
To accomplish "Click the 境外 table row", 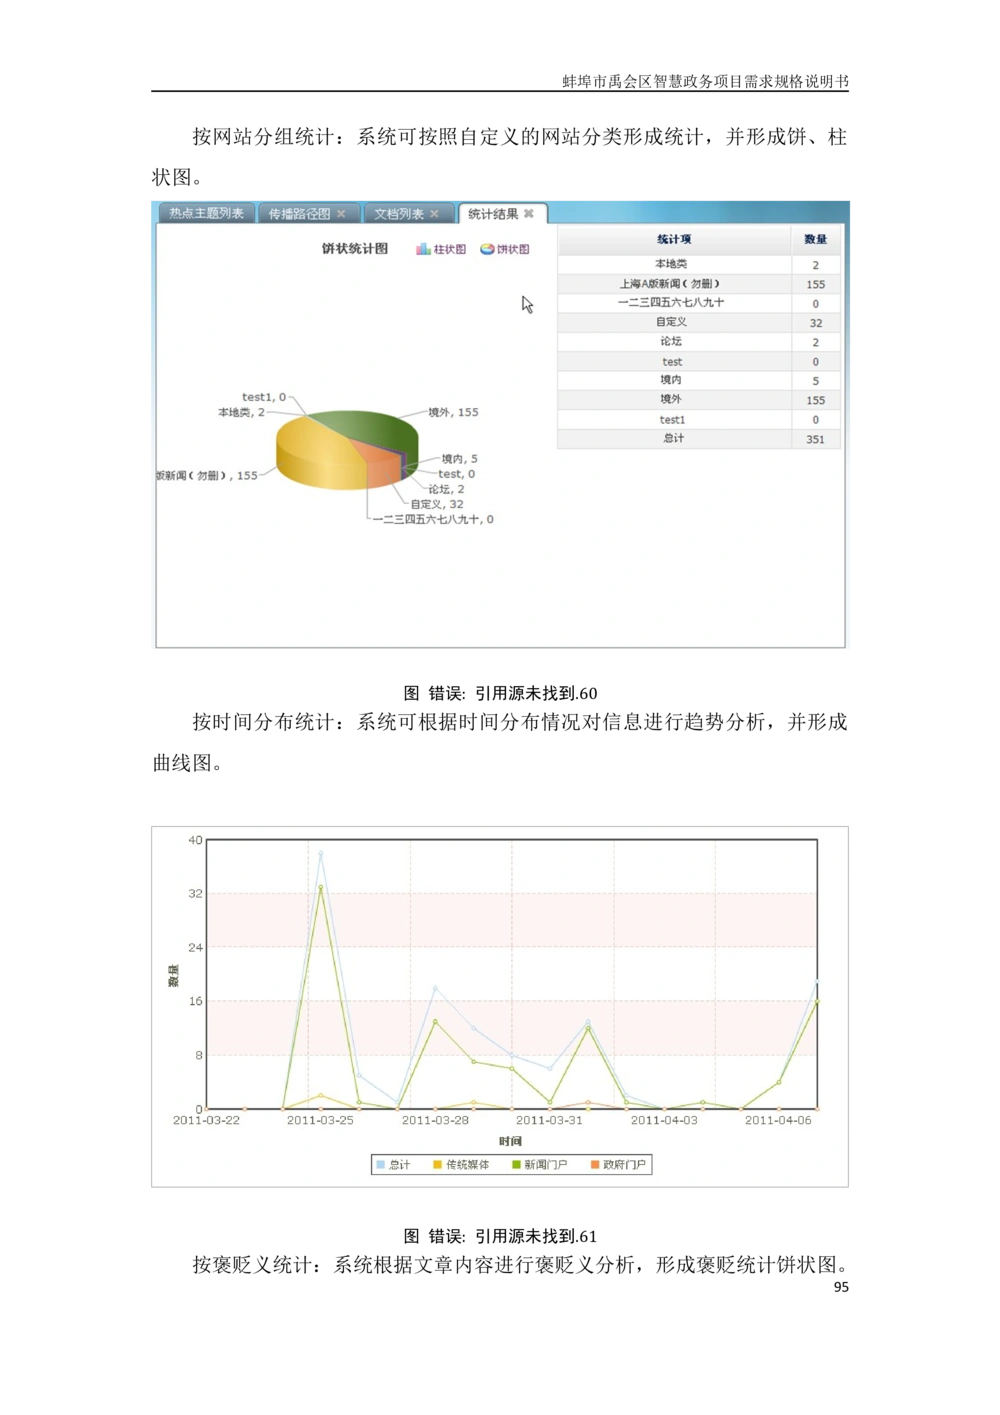I will 673,399.
